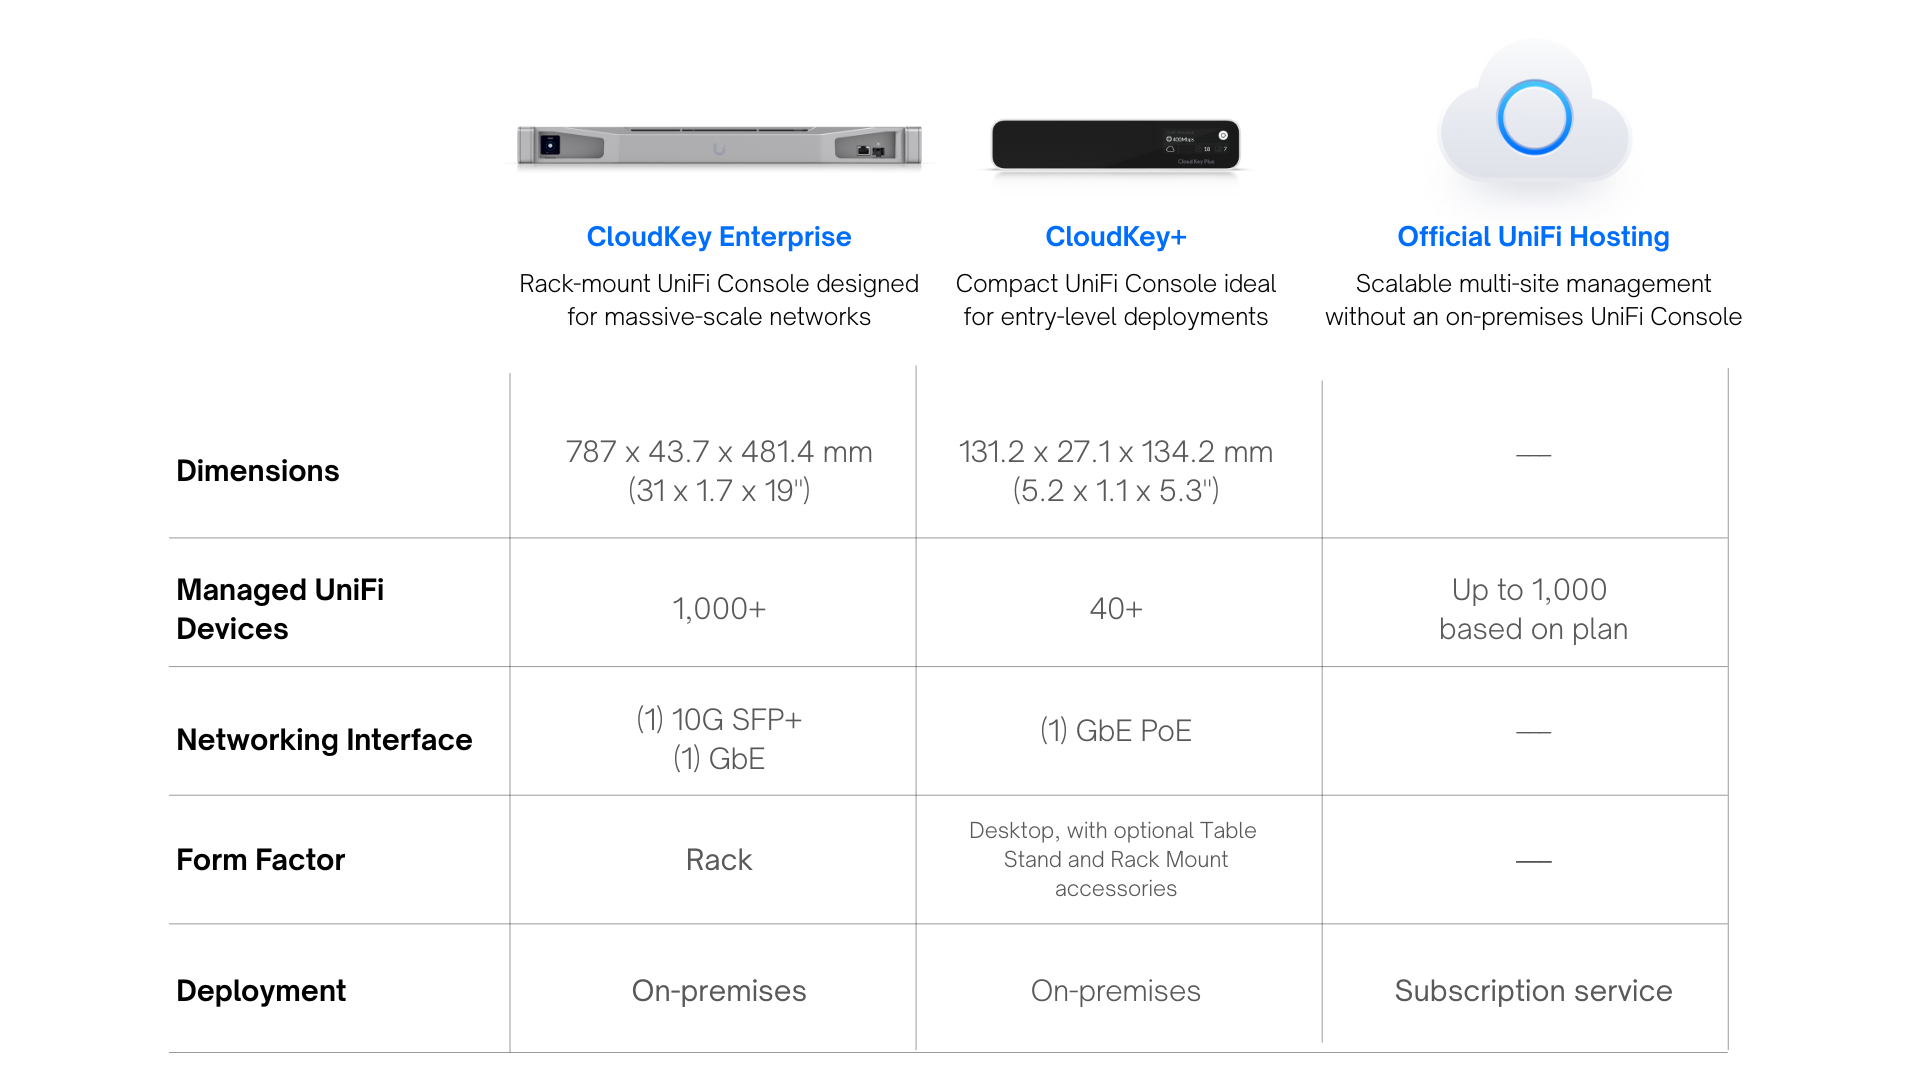The image size is (1920, 1080).
Task: Click the Rack form factor cell
Action: 718,860
